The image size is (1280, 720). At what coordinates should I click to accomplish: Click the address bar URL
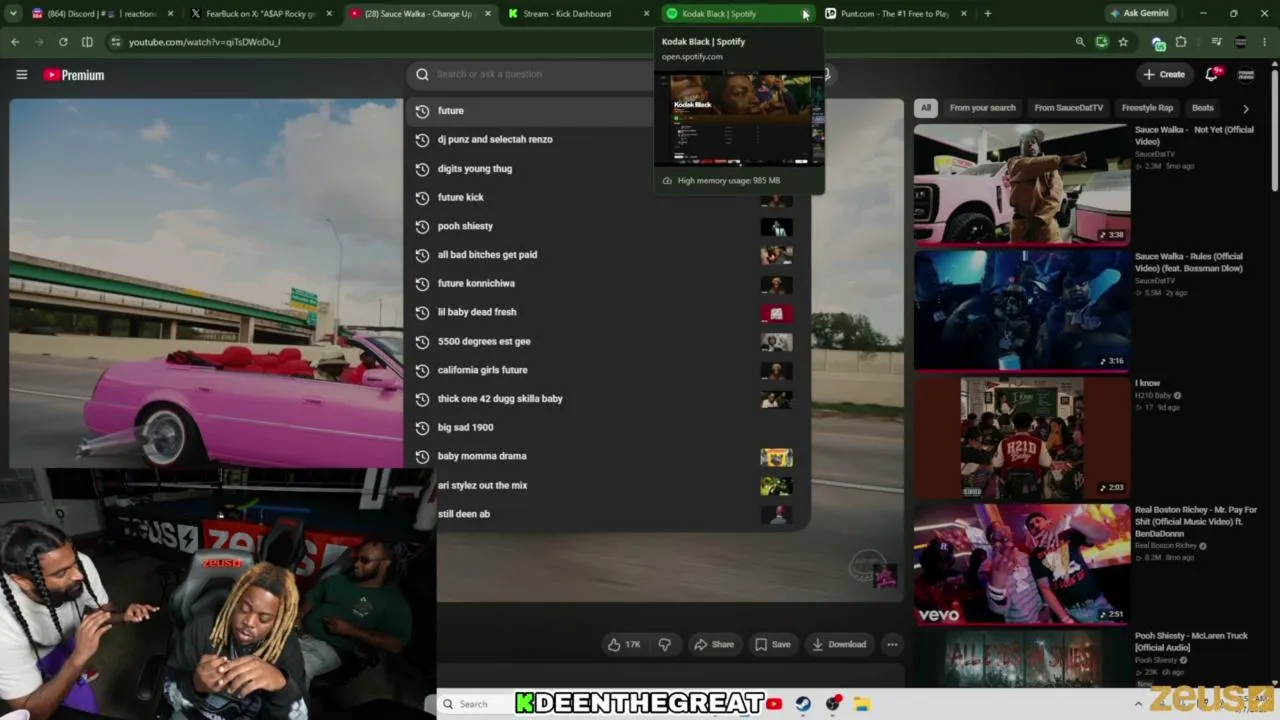[x=205, y=42]
